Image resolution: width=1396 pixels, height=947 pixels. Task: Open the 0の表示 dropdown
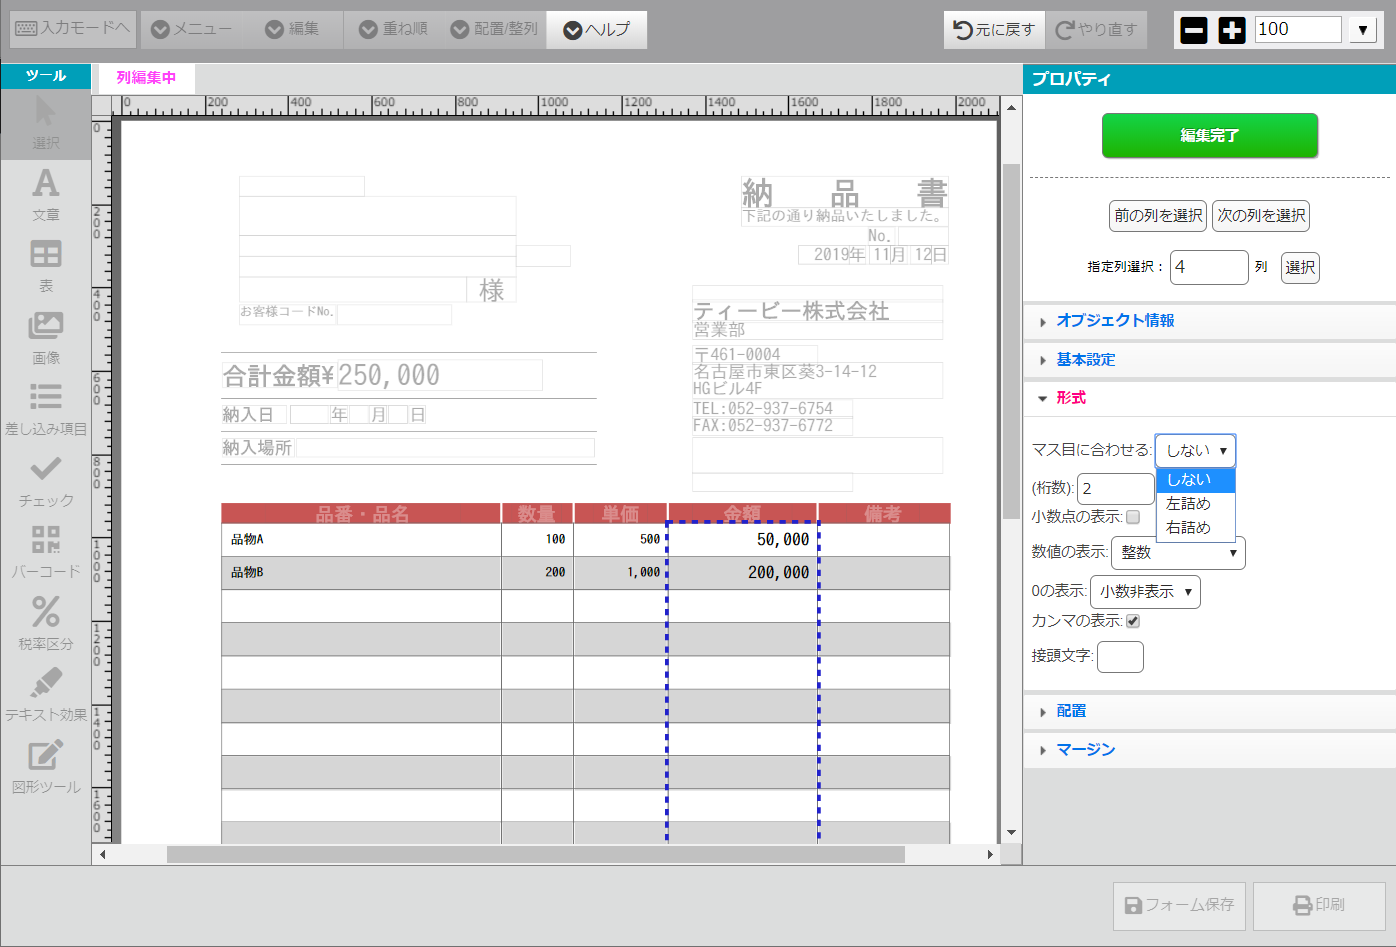click(1145, 592)
